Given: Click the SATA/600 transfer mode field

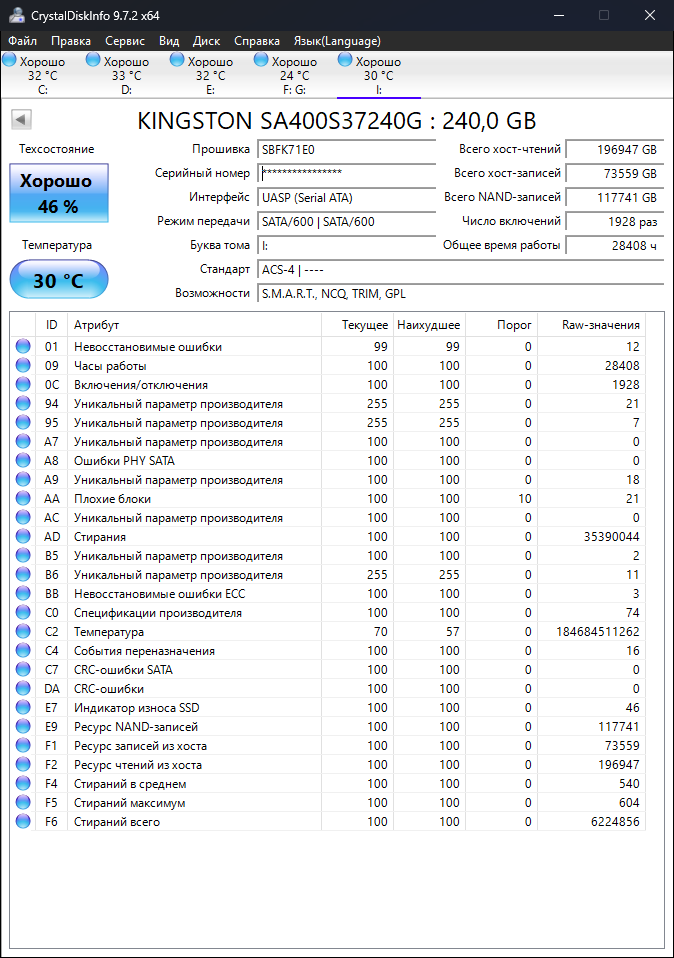Looking at the screenshot, I should click(346, 222).
